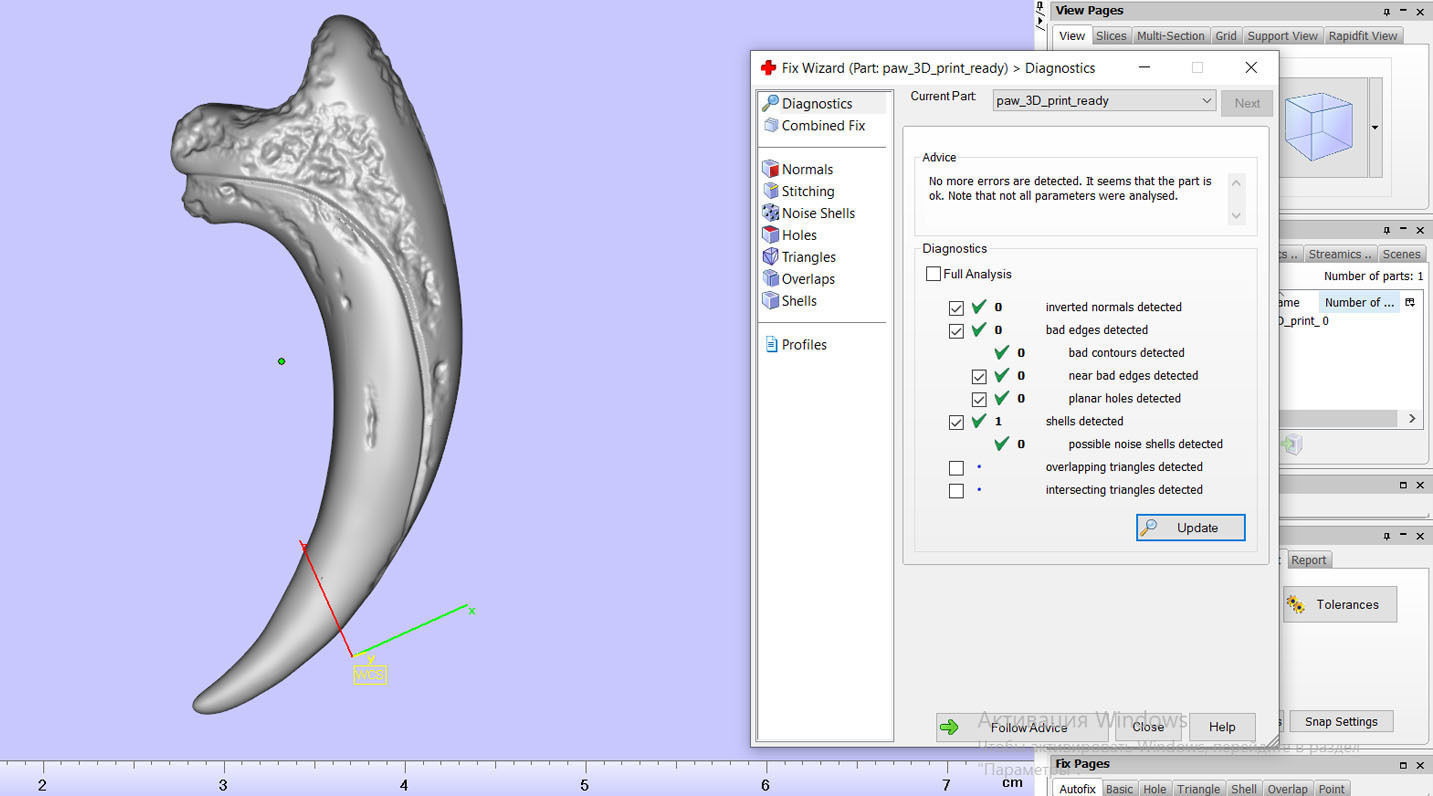The height and width of the screenshot is (796, 1433).
Task: Select the Basic tab in Fix Pages
Action: coord(1119,789)
